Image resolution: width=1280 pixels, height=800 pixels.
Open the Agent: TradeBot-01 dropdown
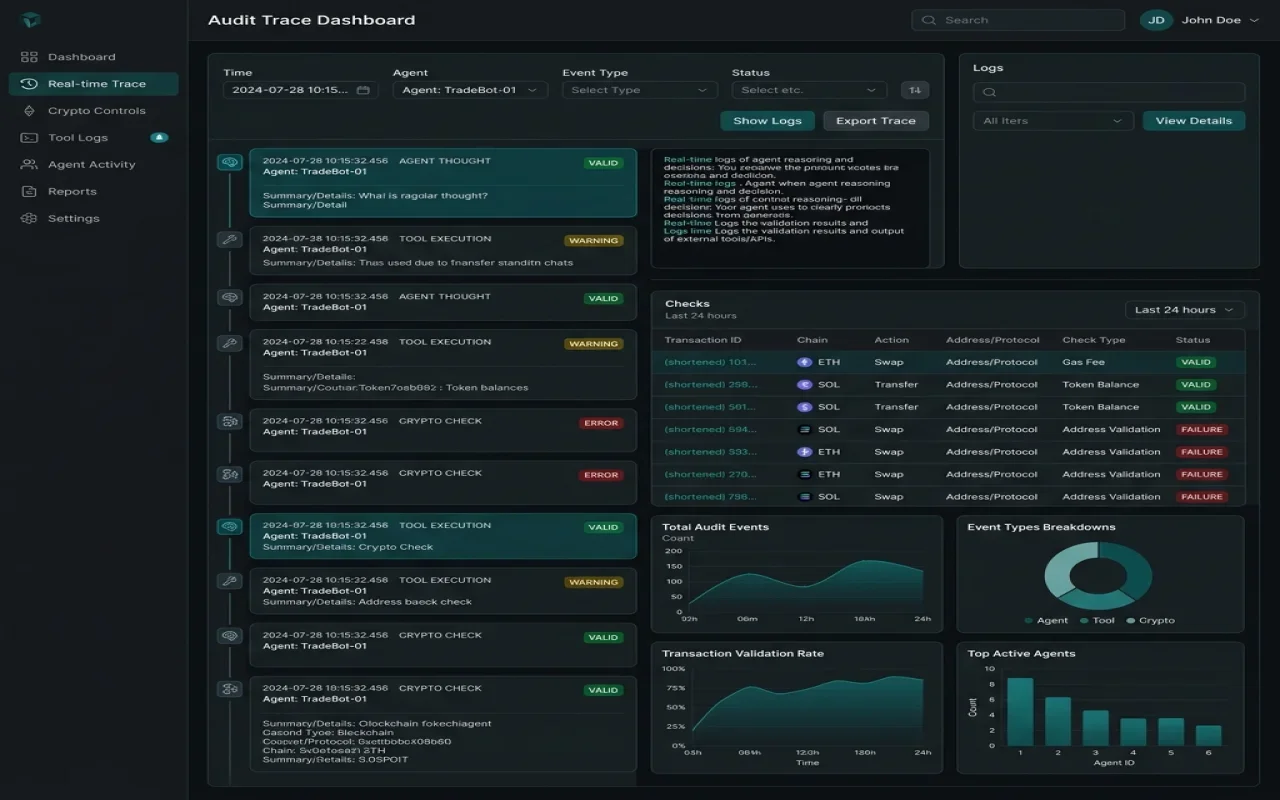pyautogui.click(x=470, y=90)
